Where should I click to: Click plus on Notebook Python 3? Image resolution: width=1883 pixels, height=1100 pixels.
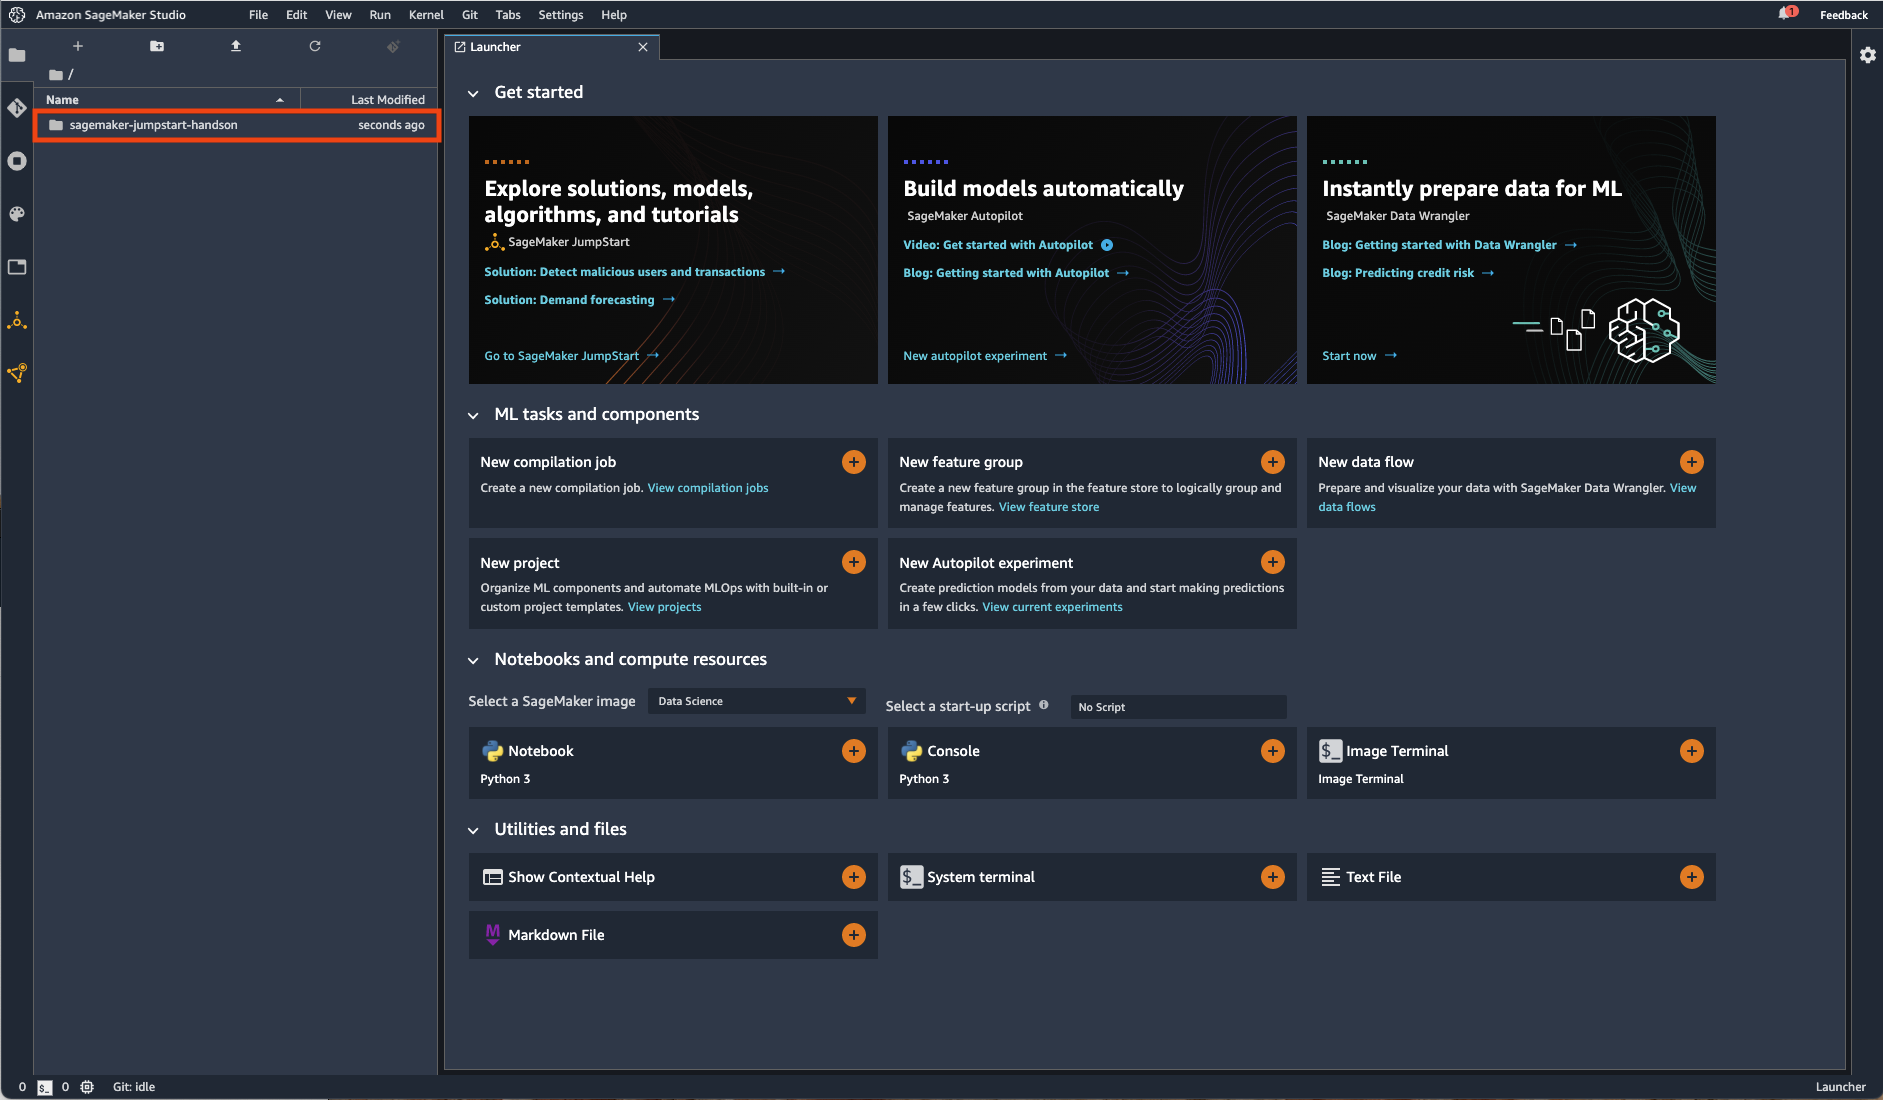pos(854,751)
